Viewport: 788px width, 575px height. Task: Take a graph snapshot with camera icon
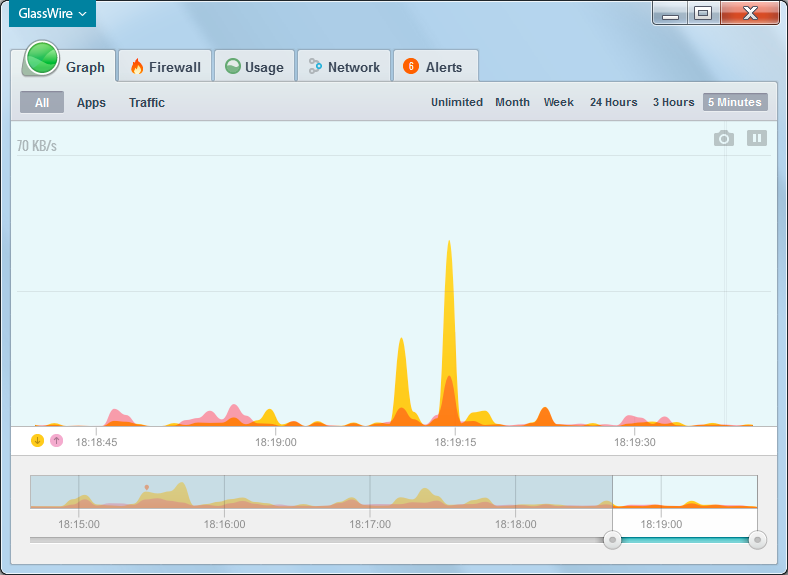[x=724, y=138]
